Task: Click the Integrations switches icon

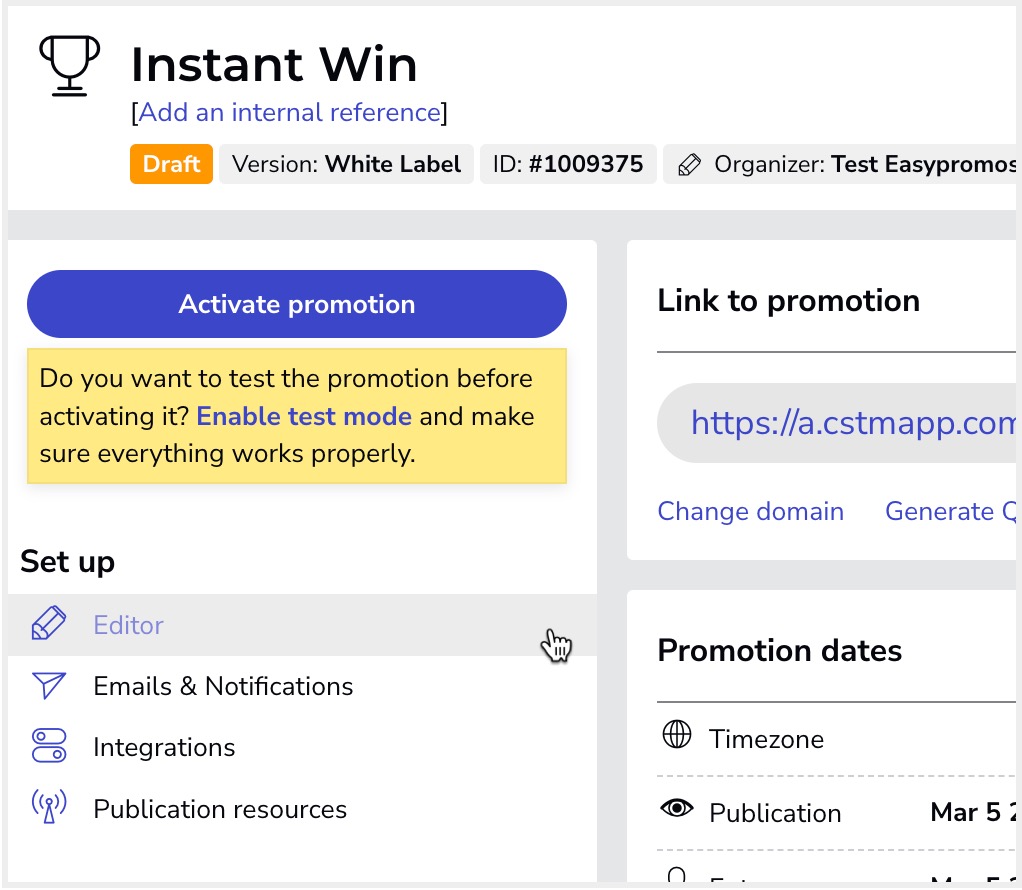Action: tap(49, 747)
